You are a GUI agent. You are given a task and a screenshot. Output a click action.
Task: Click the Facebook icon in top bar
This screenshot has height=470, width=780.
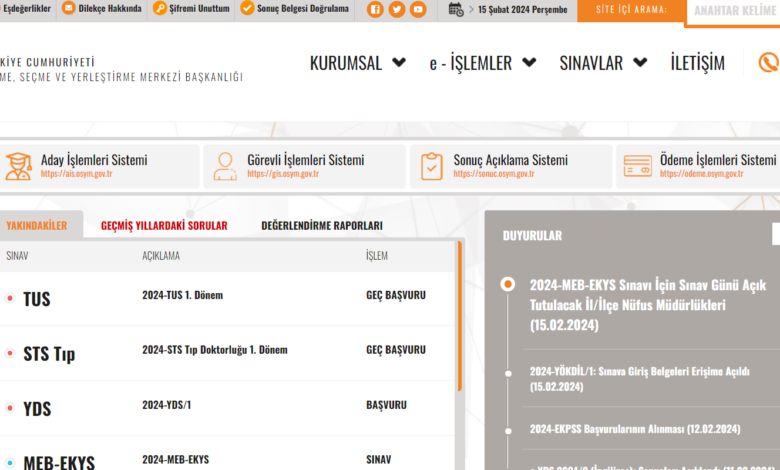(x=375, y=10)
